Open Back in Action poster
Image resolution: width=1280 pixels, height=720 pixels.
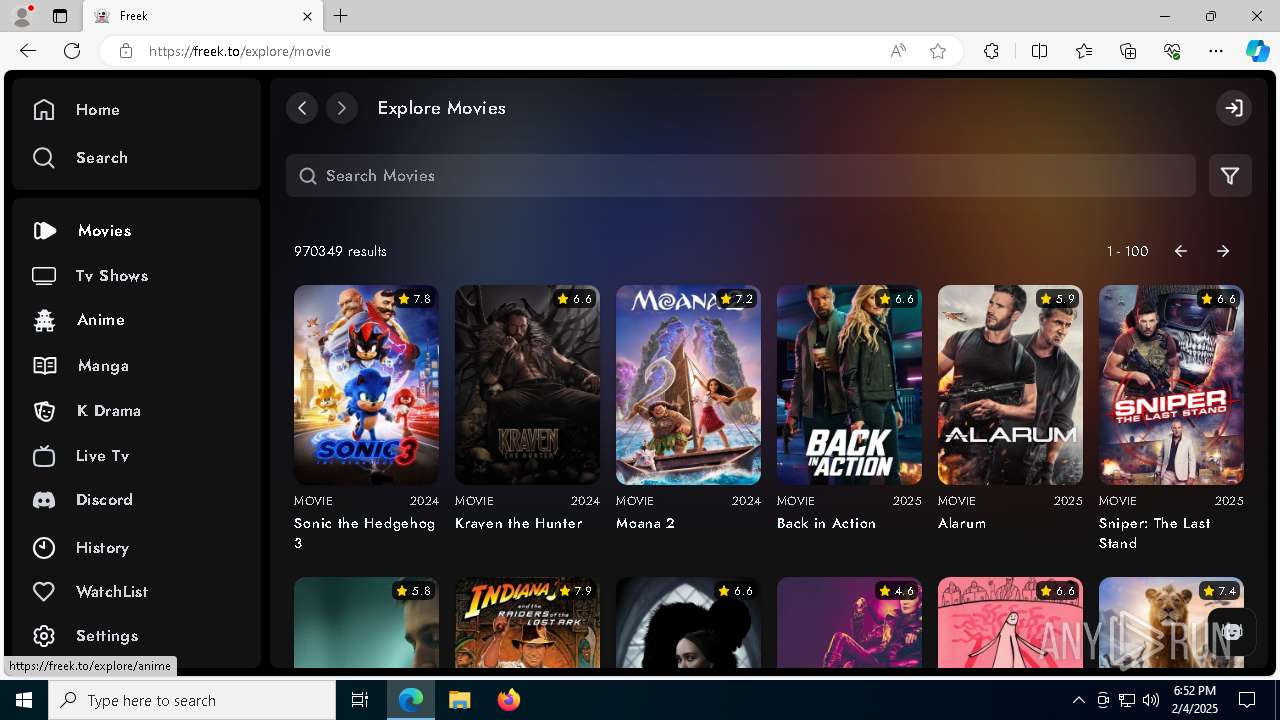point(849,385)
